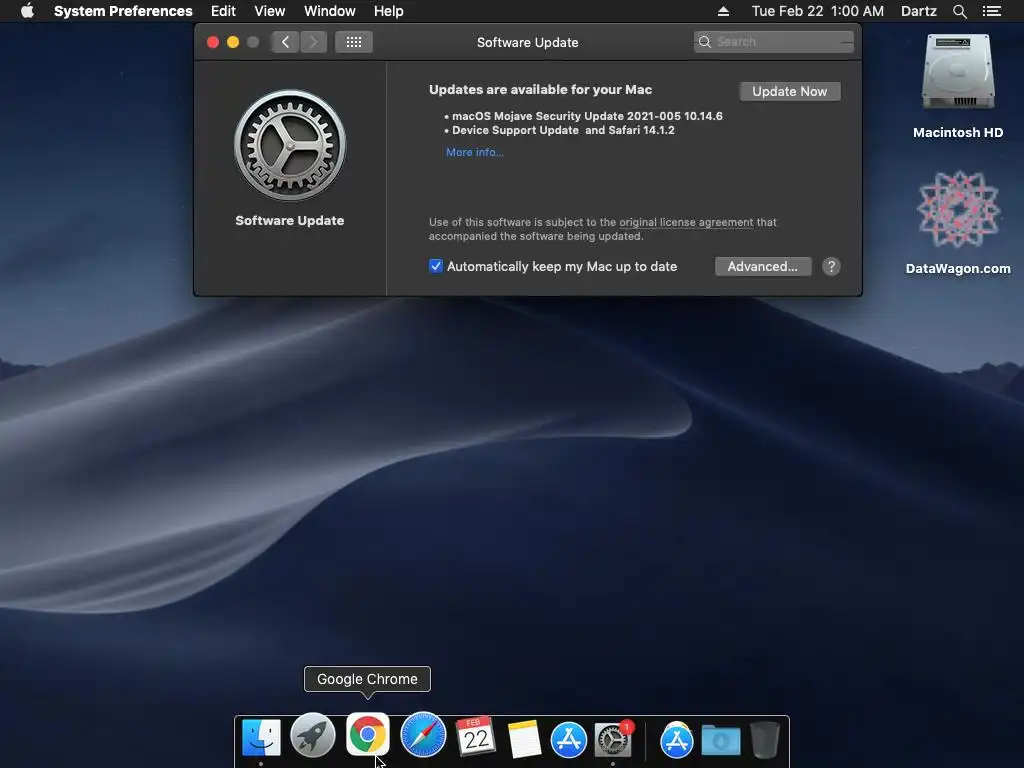Open Google Chrome from the Dock
1024x768 pixels.
pyautogui.click(x=368, y=734)
